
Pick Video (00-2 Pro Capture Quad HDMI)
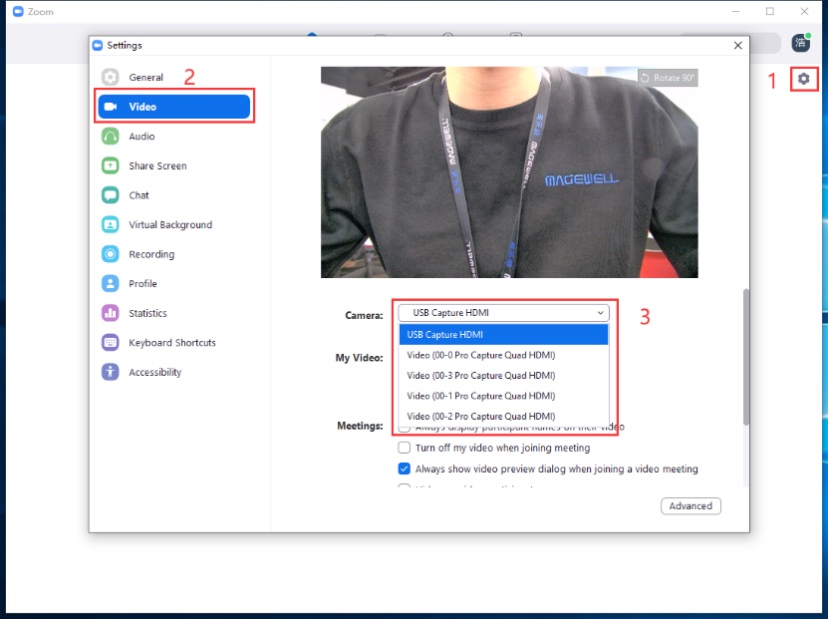(x=504, y=416)
